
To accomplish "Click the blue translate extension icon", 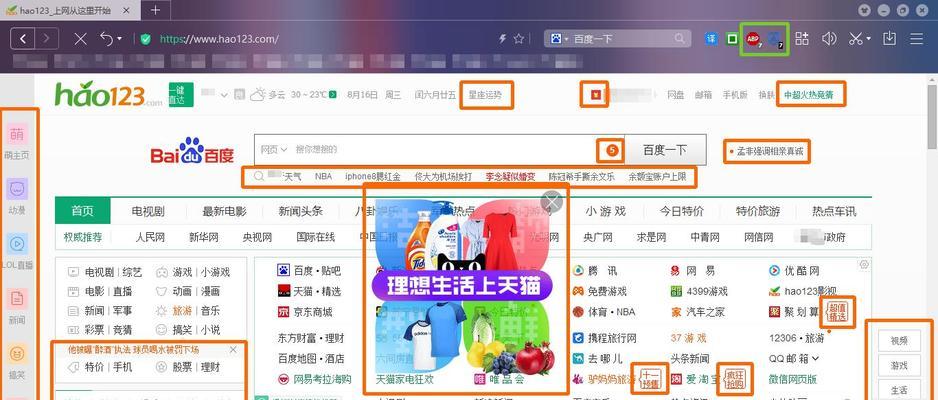I will coord(711,39).
